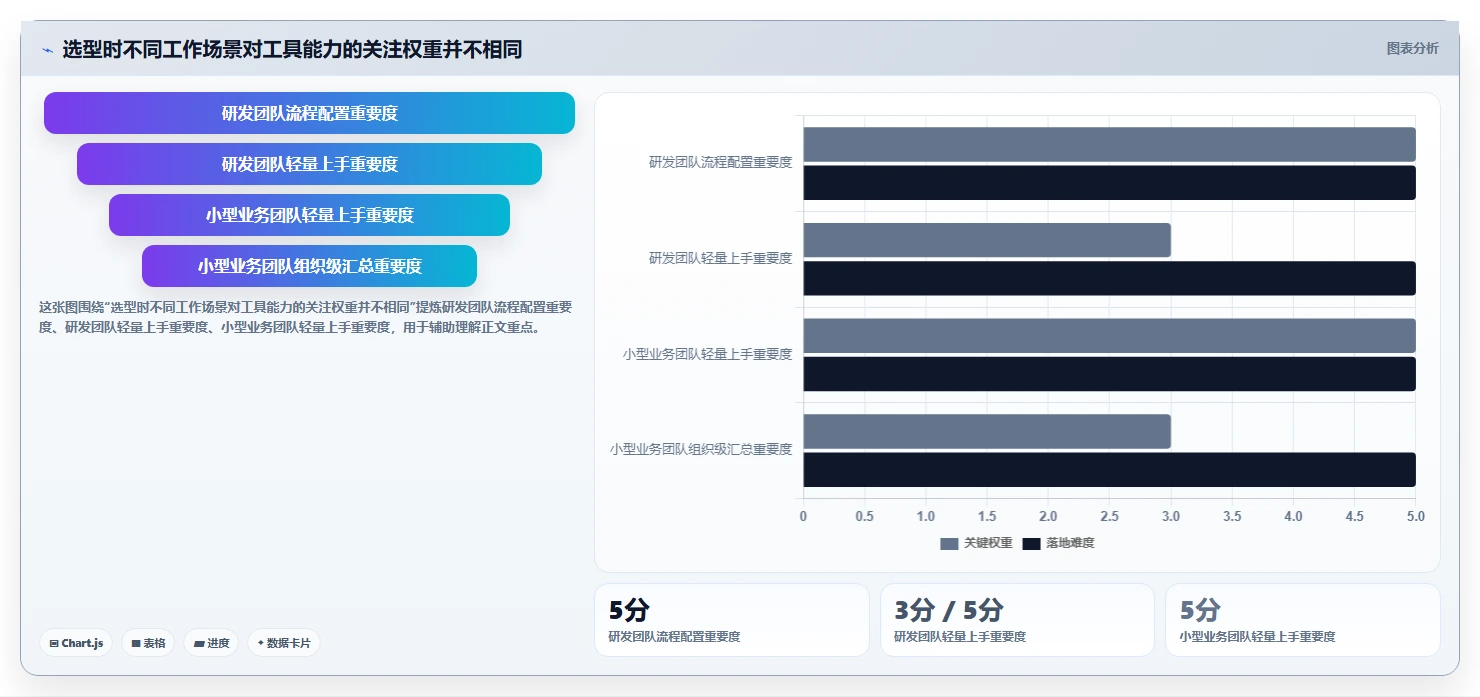Image resolution: width=1480 pixels, height=697 pixels.
Task: Click y-axis label 研发团队轻量上手重要度
Action: coord(720,258)
